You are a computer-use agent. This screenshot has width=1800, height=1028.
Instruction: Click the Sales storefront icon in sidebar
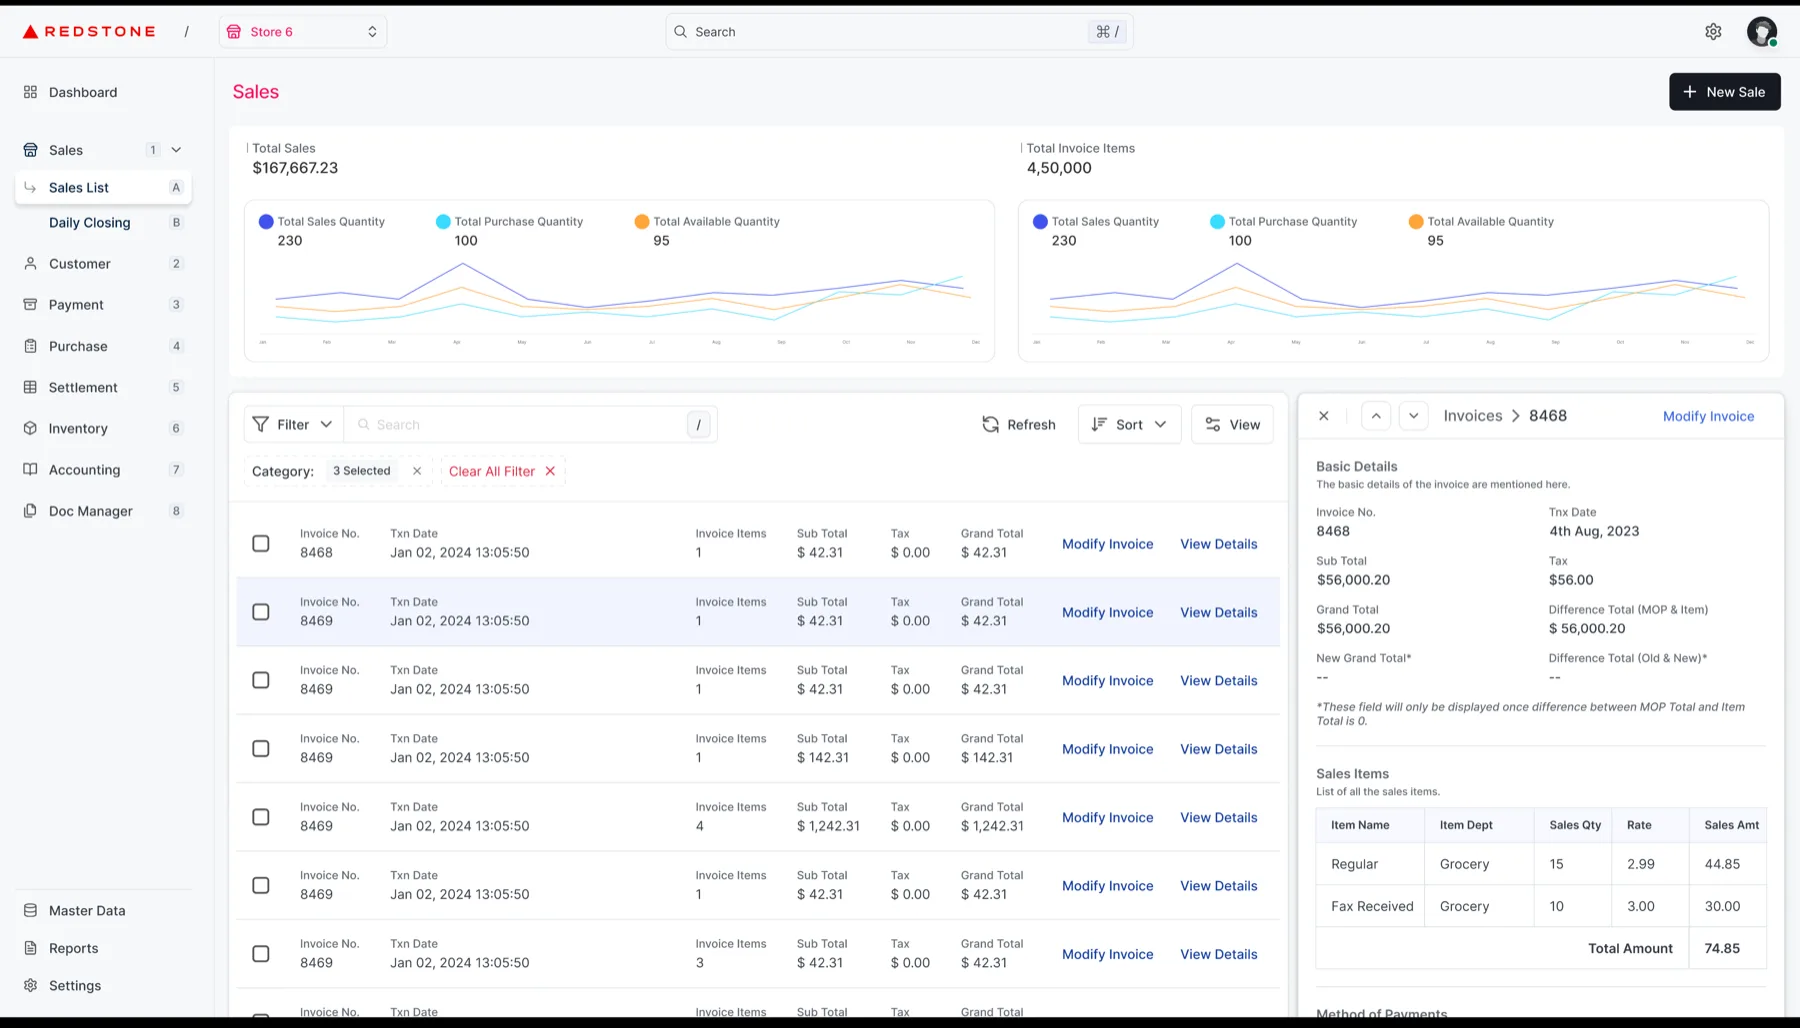click(30, 150)
